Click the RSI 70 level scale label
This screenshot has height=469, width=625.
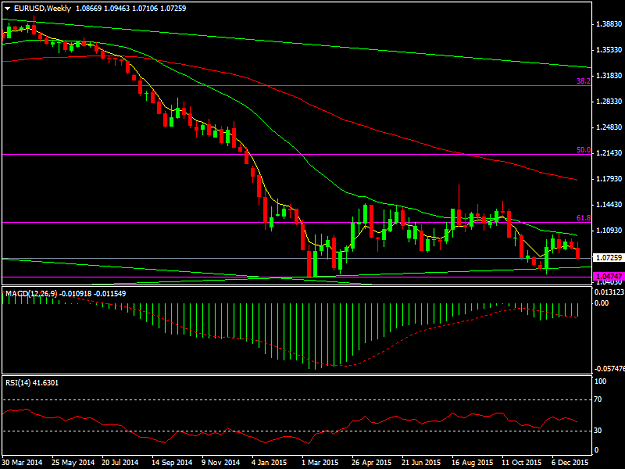(598, 399)
